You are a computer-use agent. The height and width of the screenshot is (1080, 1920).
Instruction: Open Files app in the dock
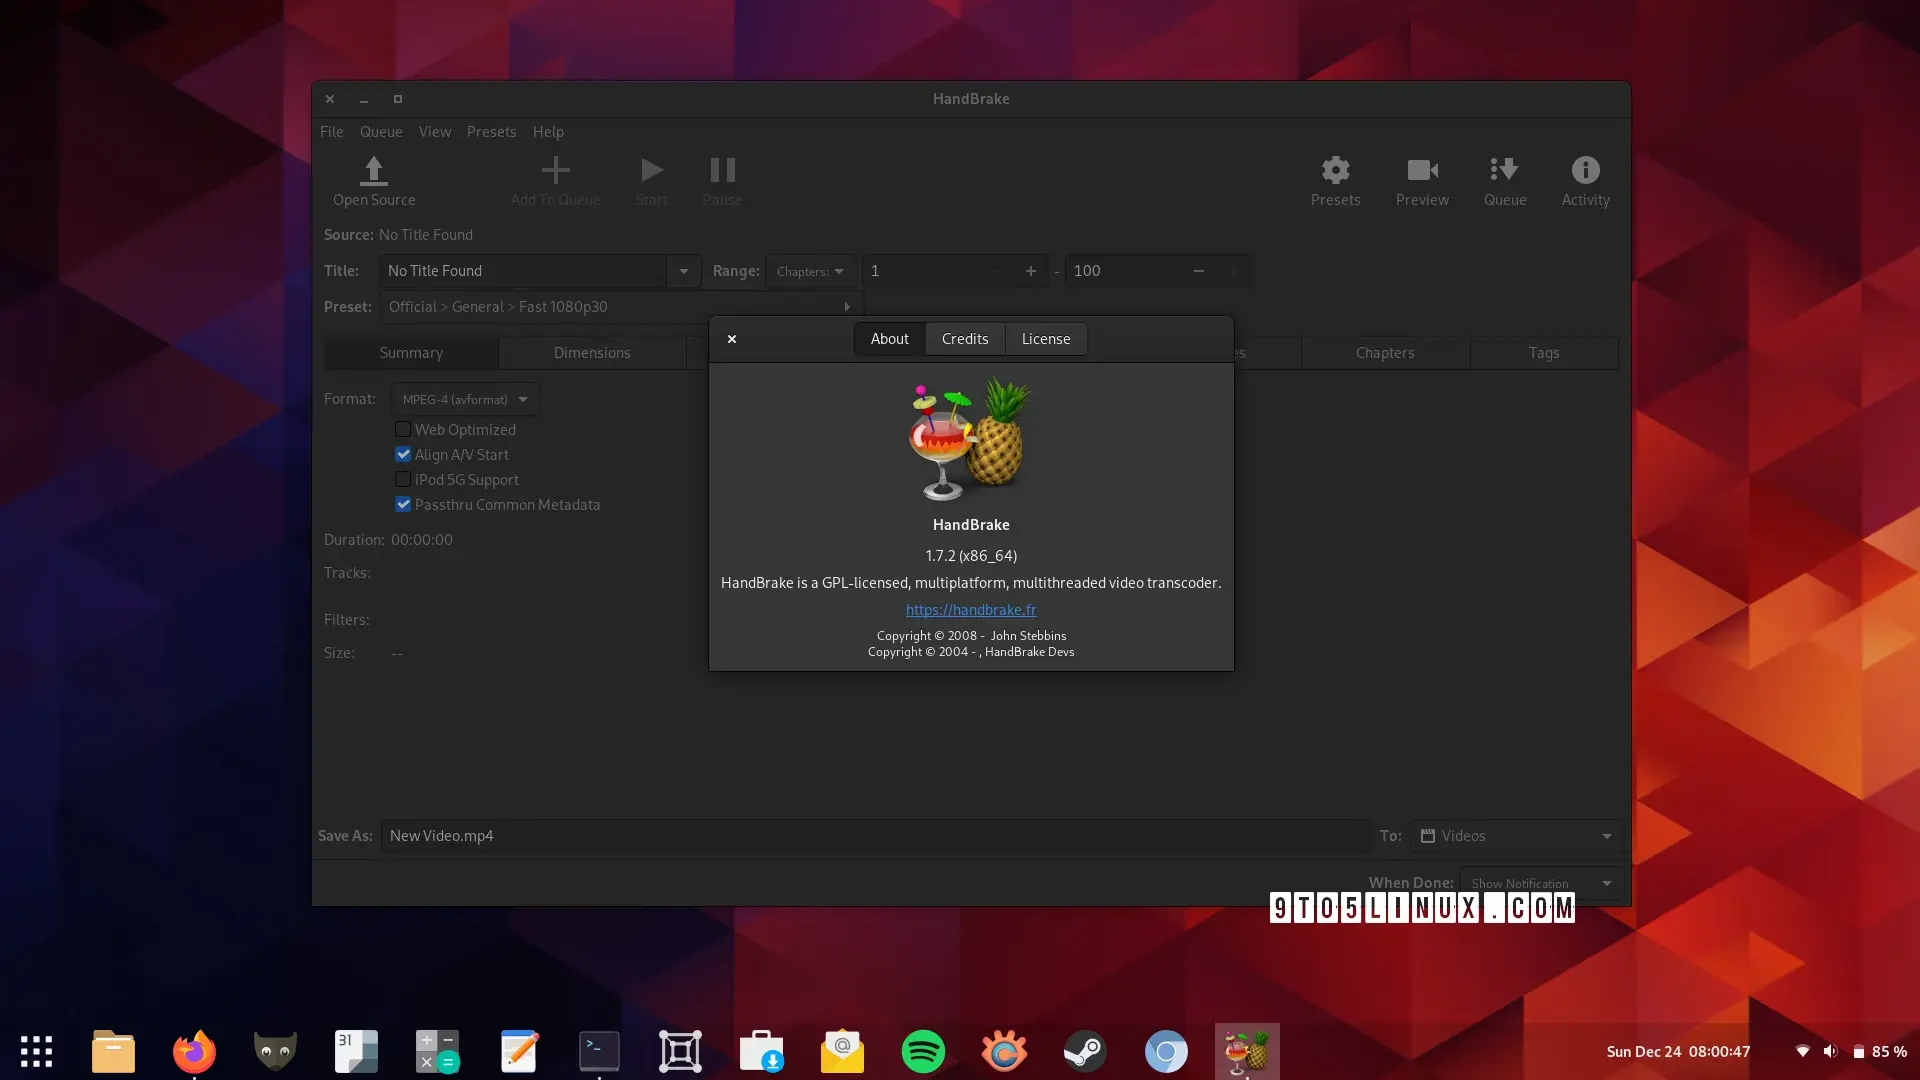(113, 1051)
